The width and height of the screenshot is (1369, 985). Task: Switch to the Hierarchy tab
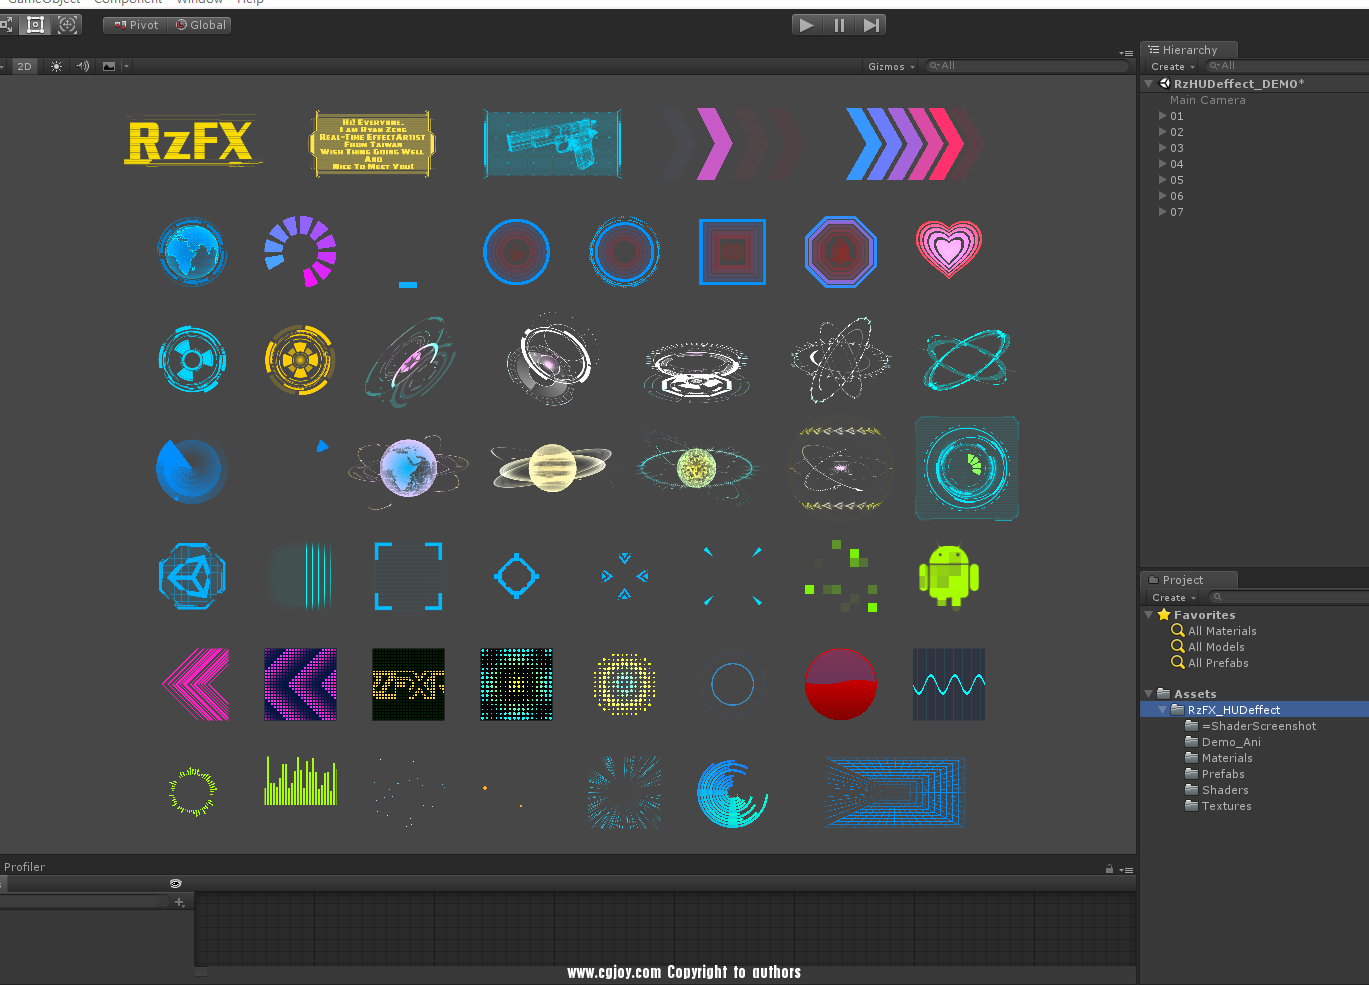[x=1189, y=50]
